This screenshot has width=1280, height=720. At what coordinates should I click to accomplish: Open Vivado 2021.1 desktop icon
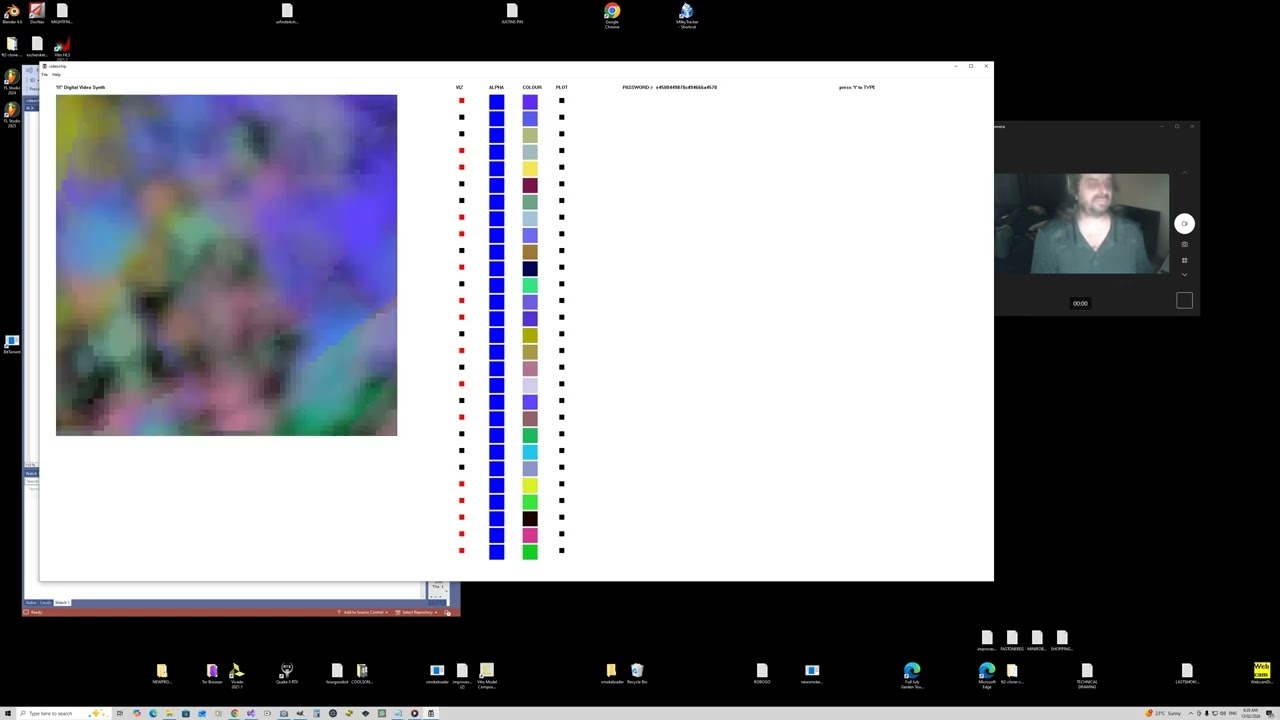[x=237, y=675]
